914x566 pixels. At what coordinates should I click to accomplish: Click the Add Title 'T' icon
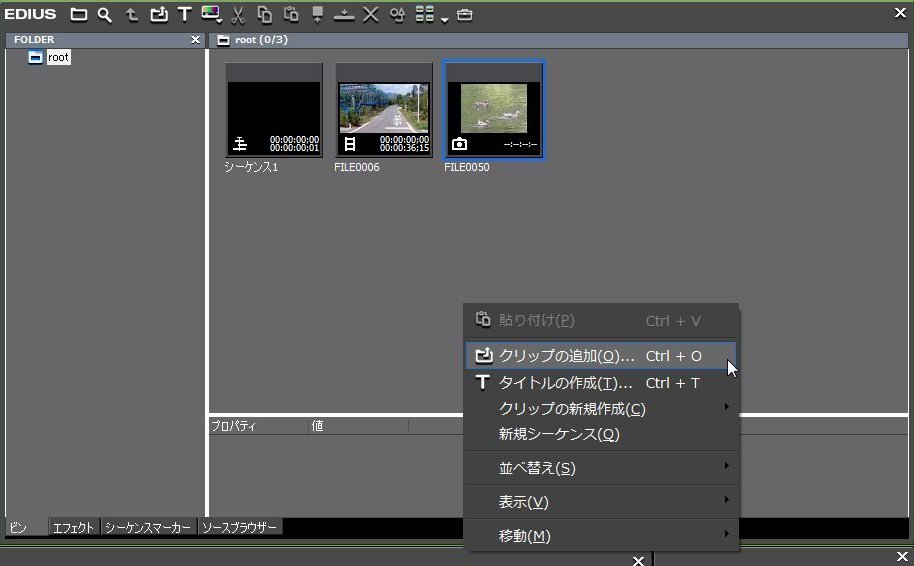click(x=184, y=15)
